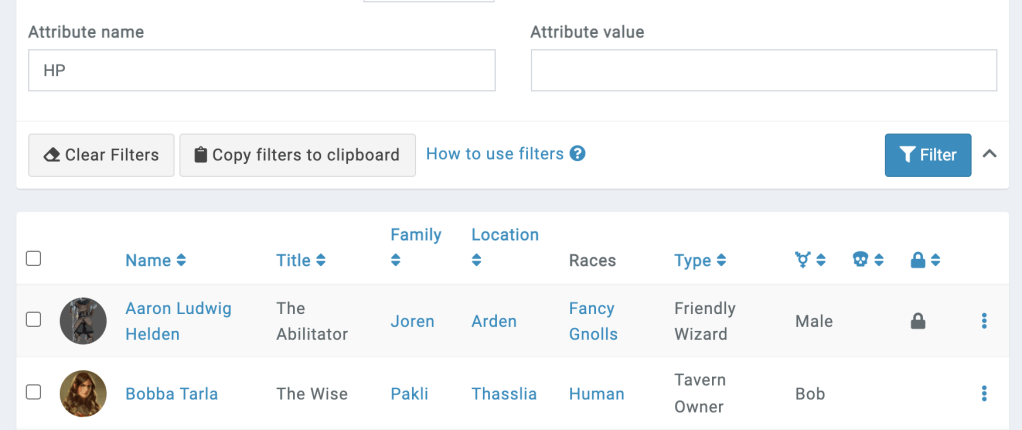The height and width of the screenshot is (430, 1022).
Task: Open the Pakli family link
Action: [x=409, y=394]
